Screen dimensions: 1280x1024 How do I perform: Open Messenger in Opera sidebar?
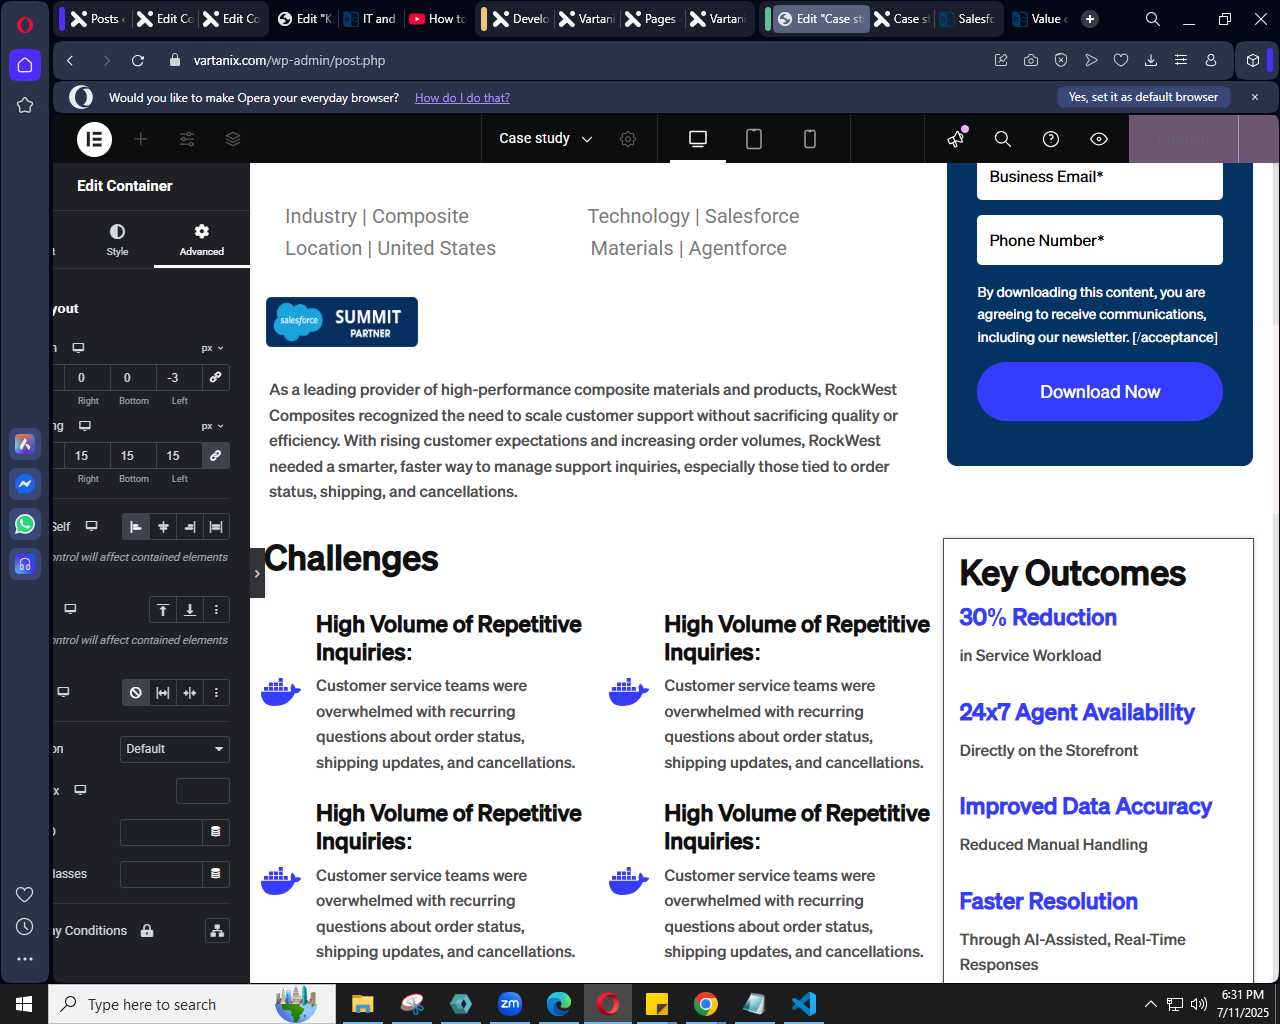pyautogui.click(x=25, y=484)
